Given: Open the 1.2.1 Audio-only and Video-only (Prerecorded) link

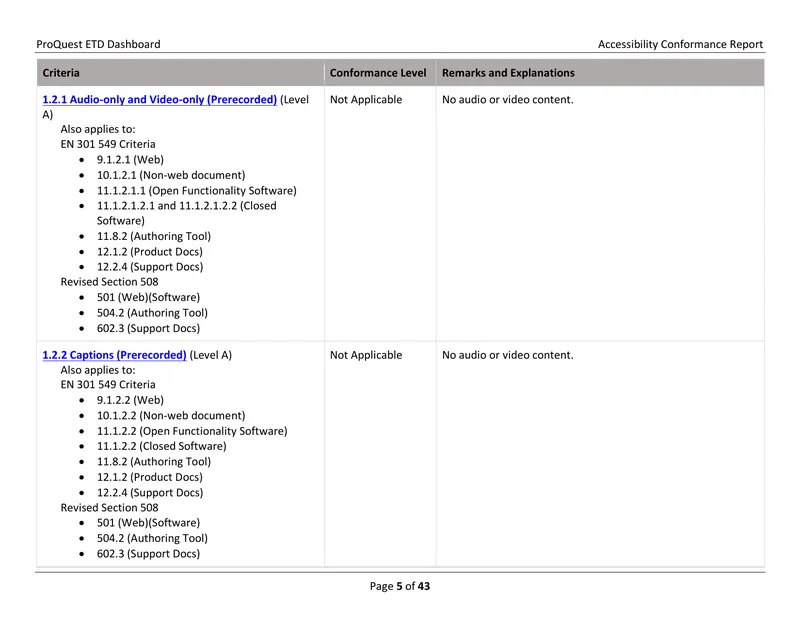Looking at the screenshot, I should pyautogui.click(x=159, y=100).
